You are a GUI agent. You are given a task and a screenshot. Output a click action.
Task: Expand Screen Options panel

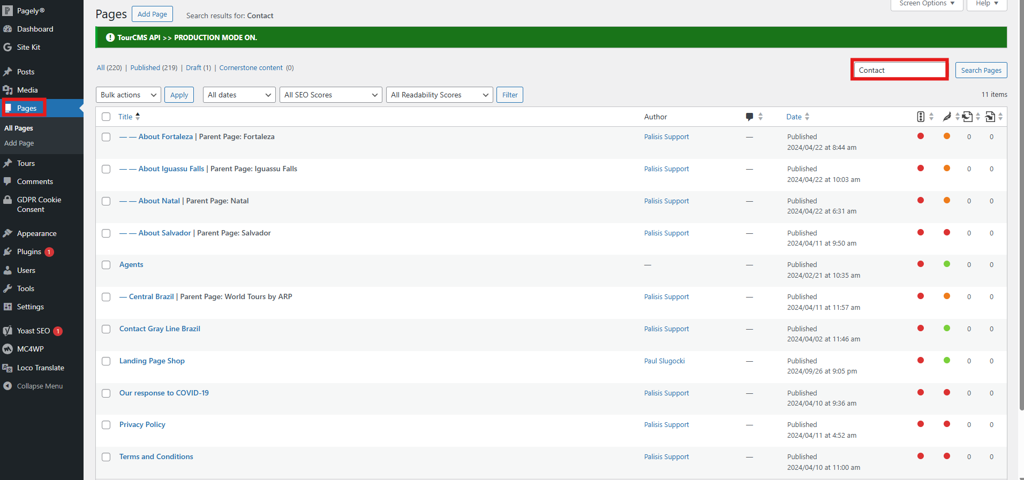(x=927, y=4)
